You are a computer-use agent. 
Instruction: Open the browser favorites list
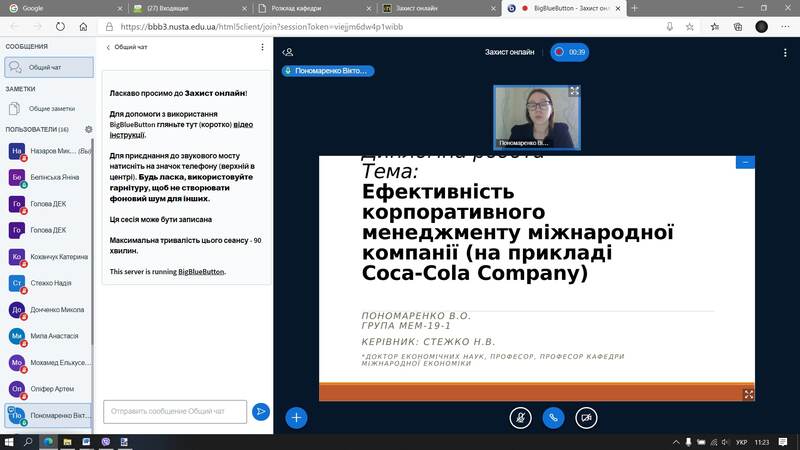tap(715, 27)
